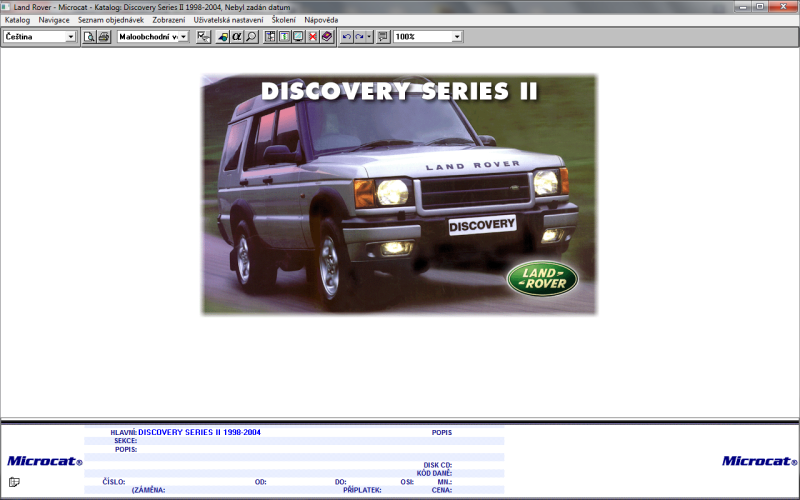Screen dimensions: 800x500
Task: Click the notes icon beside zoom box
Action: tap(383, 37)
